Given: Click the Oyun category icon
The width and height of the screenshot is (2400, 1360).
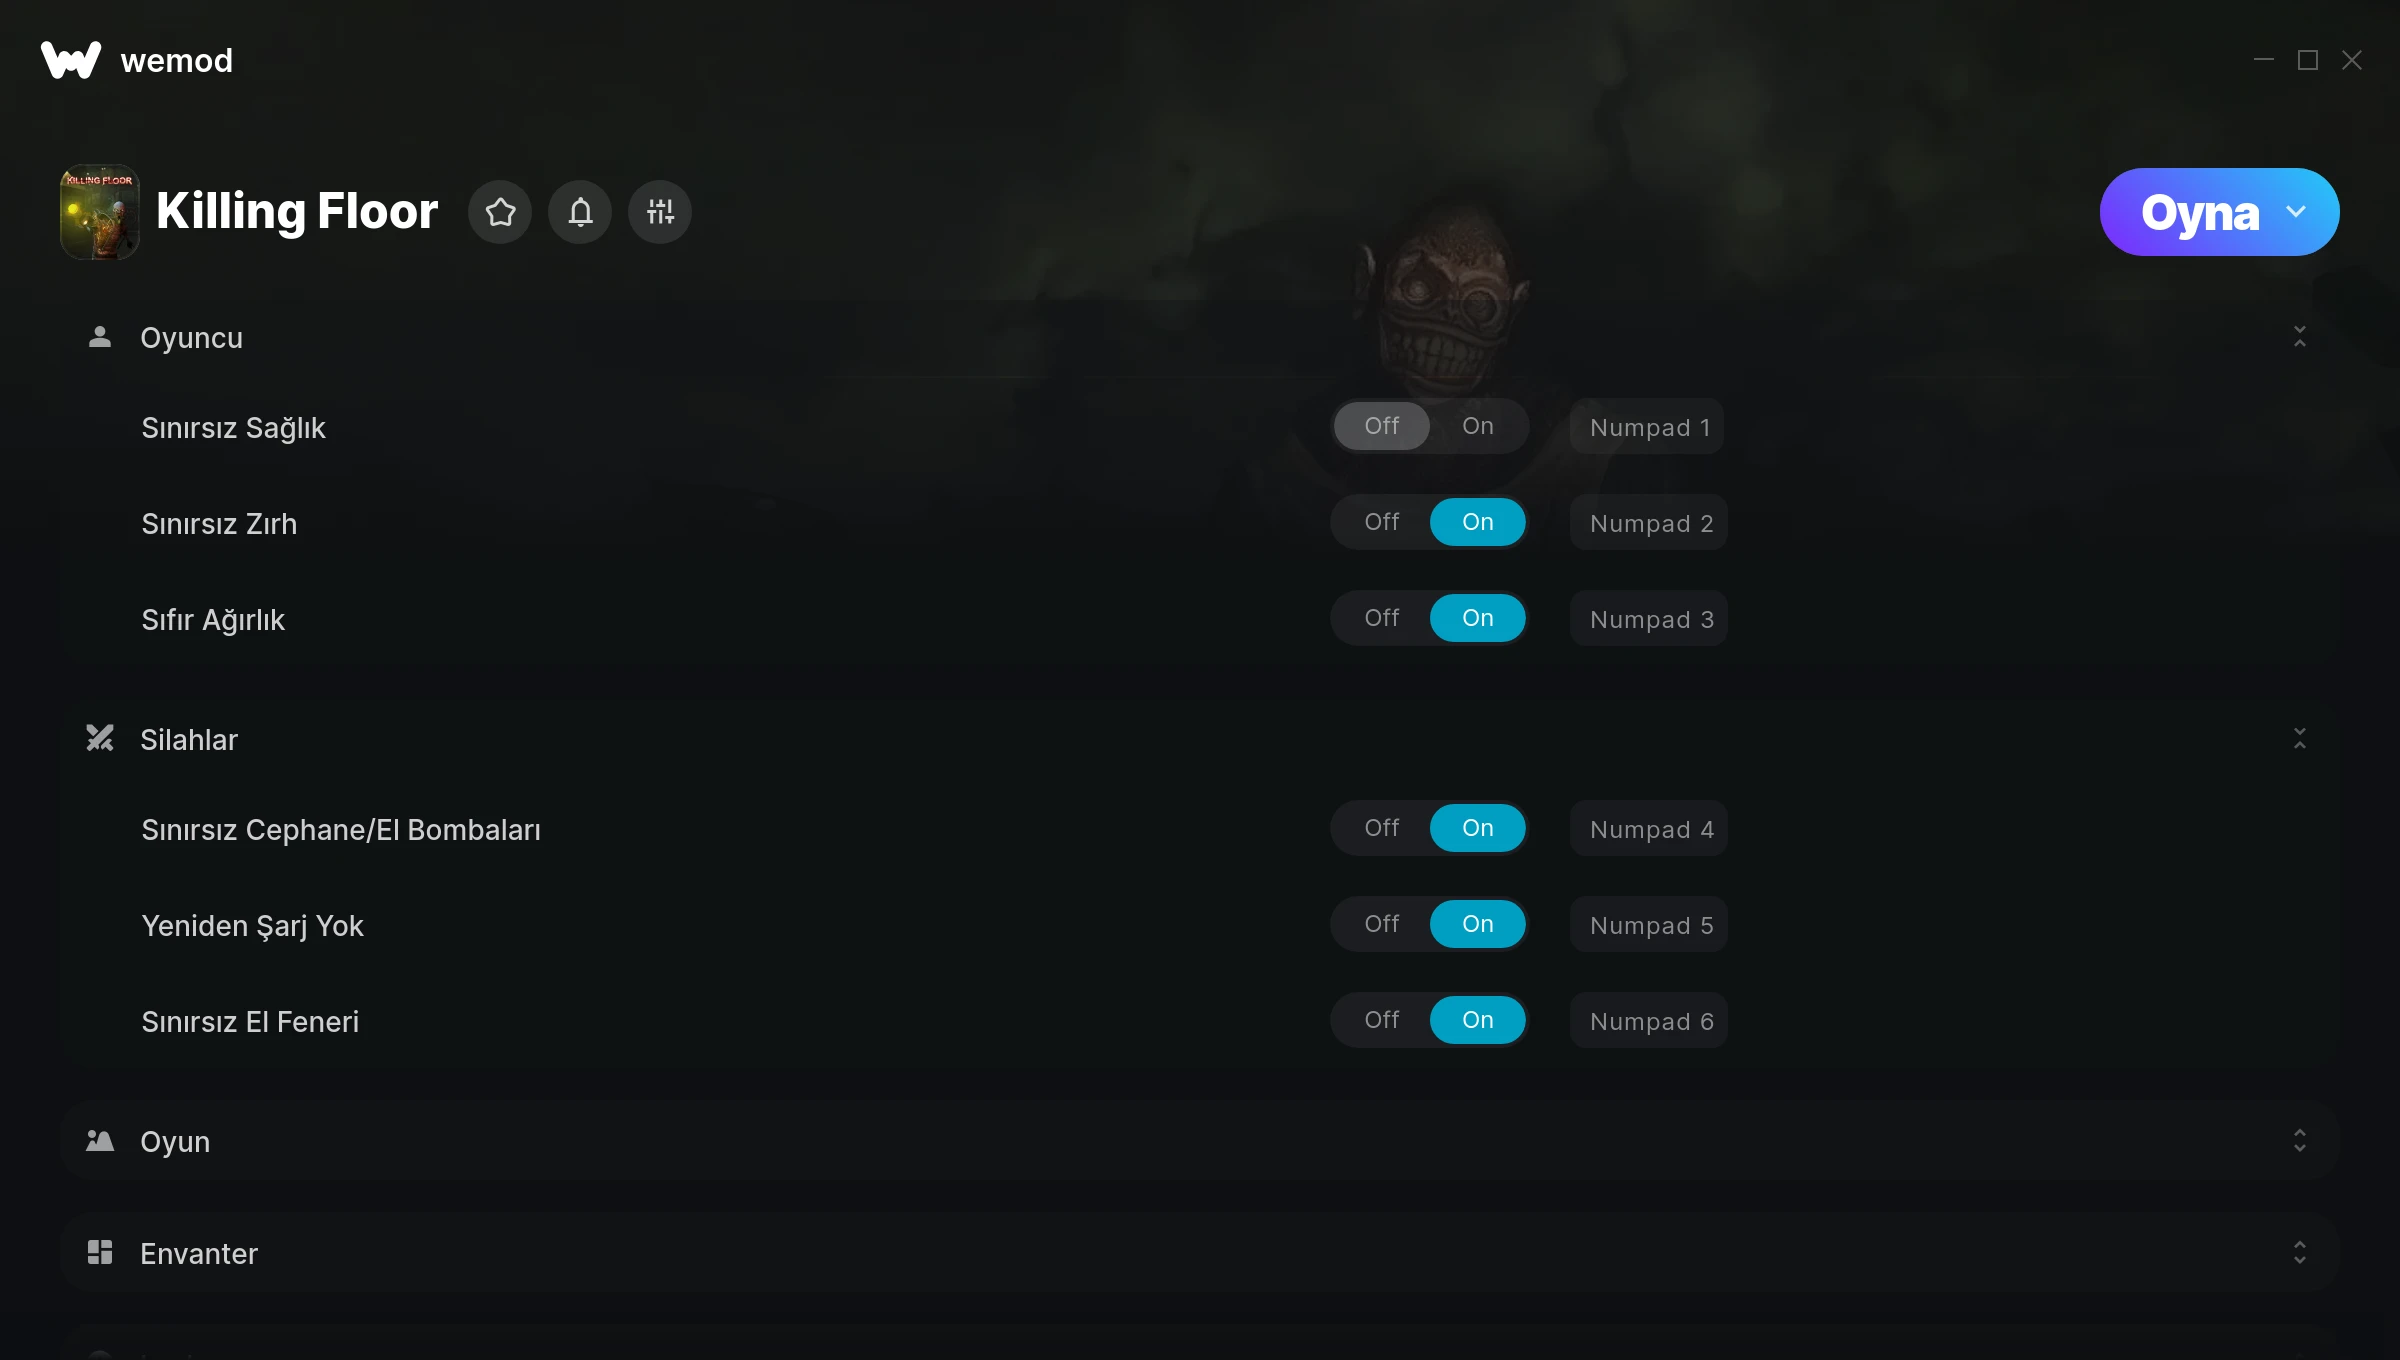Looking at the screenshot, I should 100,1141.
